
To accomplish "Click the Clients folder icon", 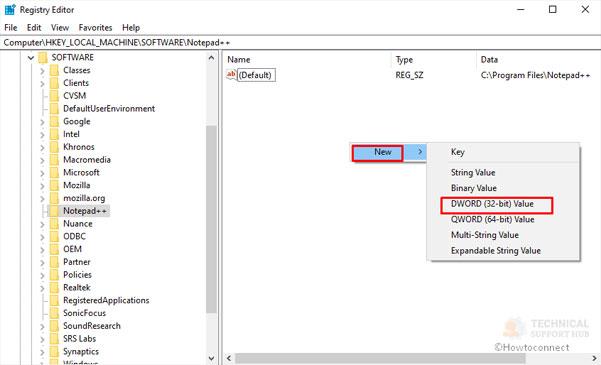I will 54,83.
